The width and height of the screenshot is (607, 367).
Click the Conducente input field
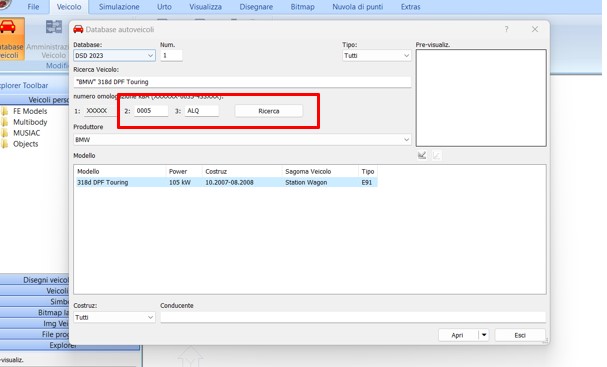353,317
